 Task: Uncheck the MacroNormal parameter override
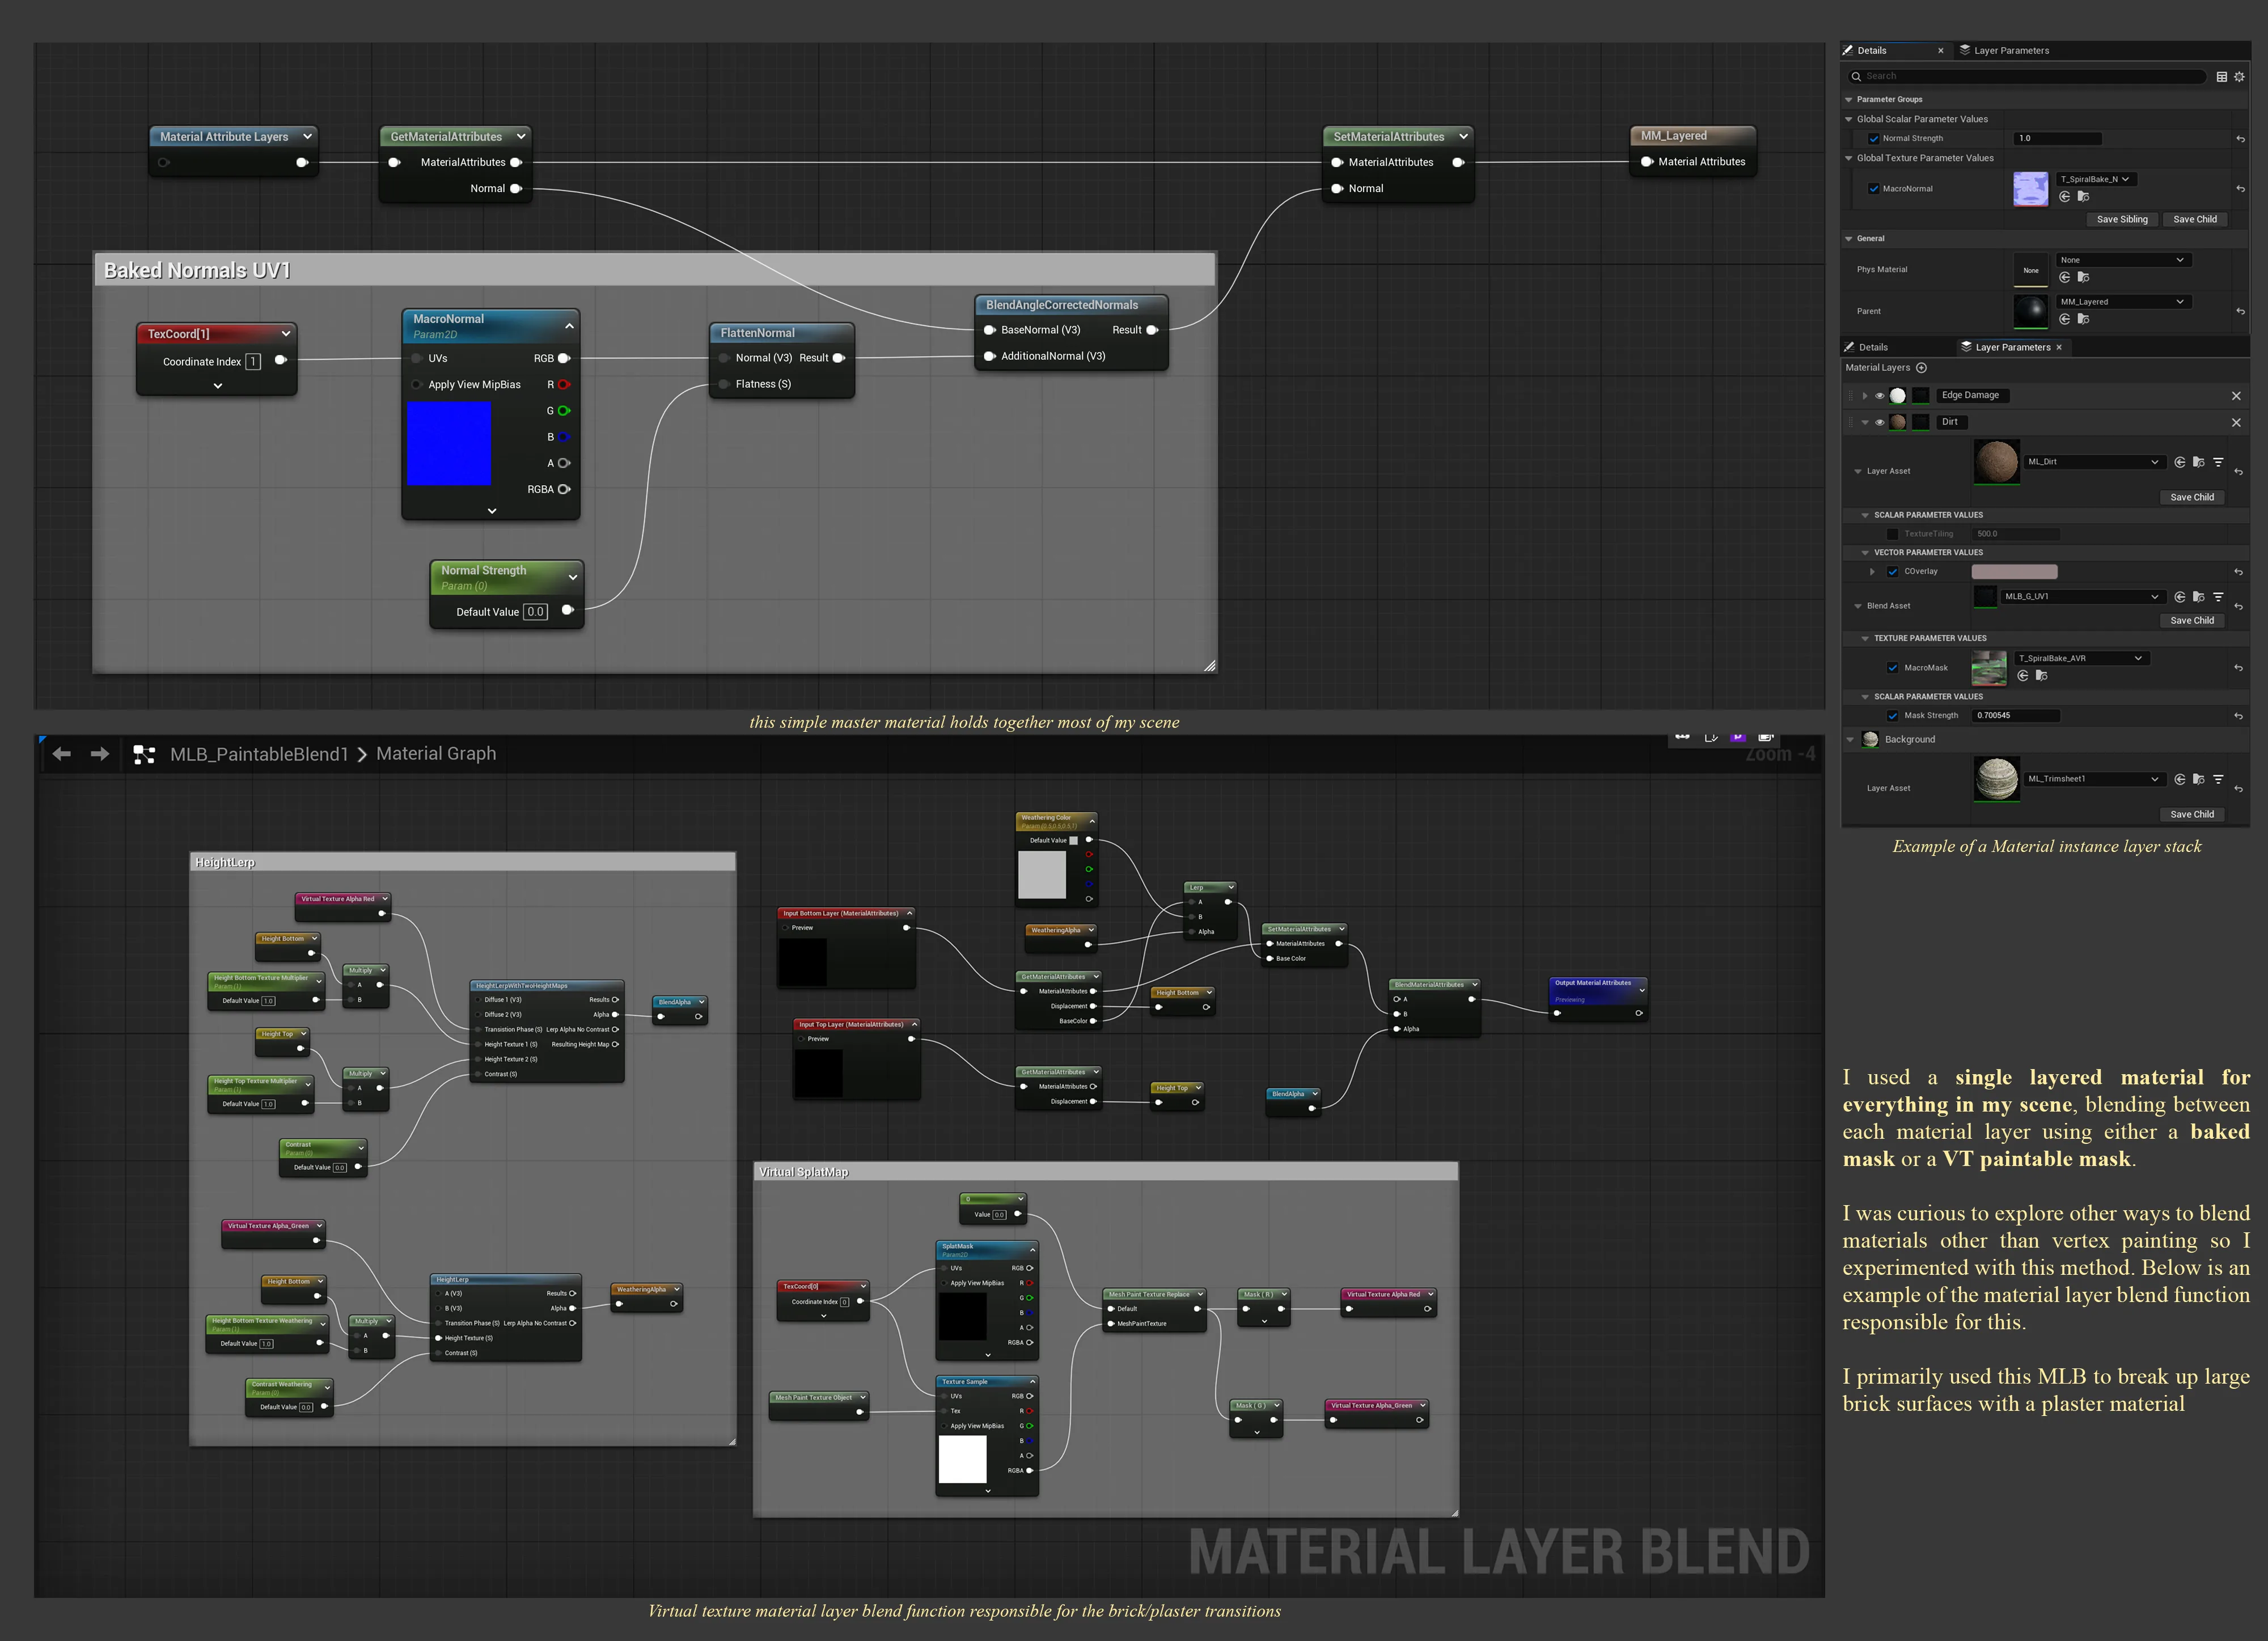pos(1874,189)
